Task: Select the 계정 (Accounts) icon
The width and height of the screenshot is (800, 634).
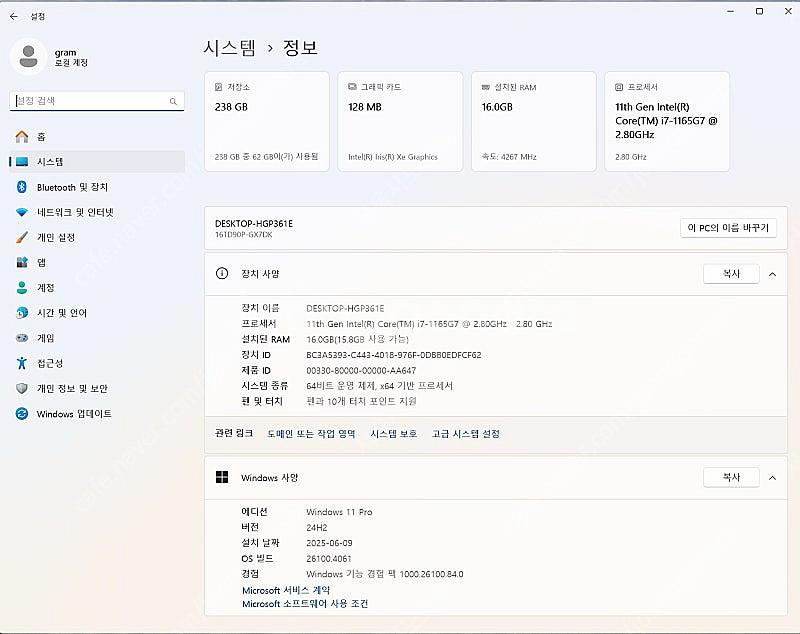Action: point(22,288)
